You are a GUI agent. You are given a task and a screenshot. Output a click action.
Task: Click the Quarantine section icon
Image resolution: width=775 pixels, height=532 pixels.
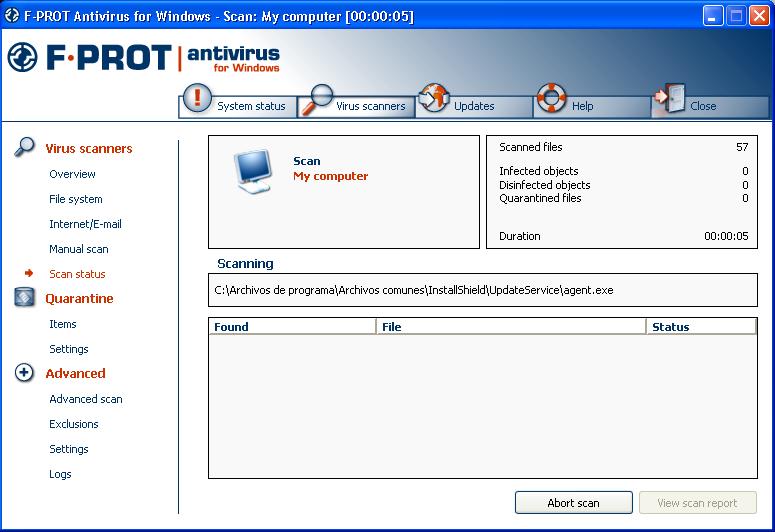click(x=25, y=297)
